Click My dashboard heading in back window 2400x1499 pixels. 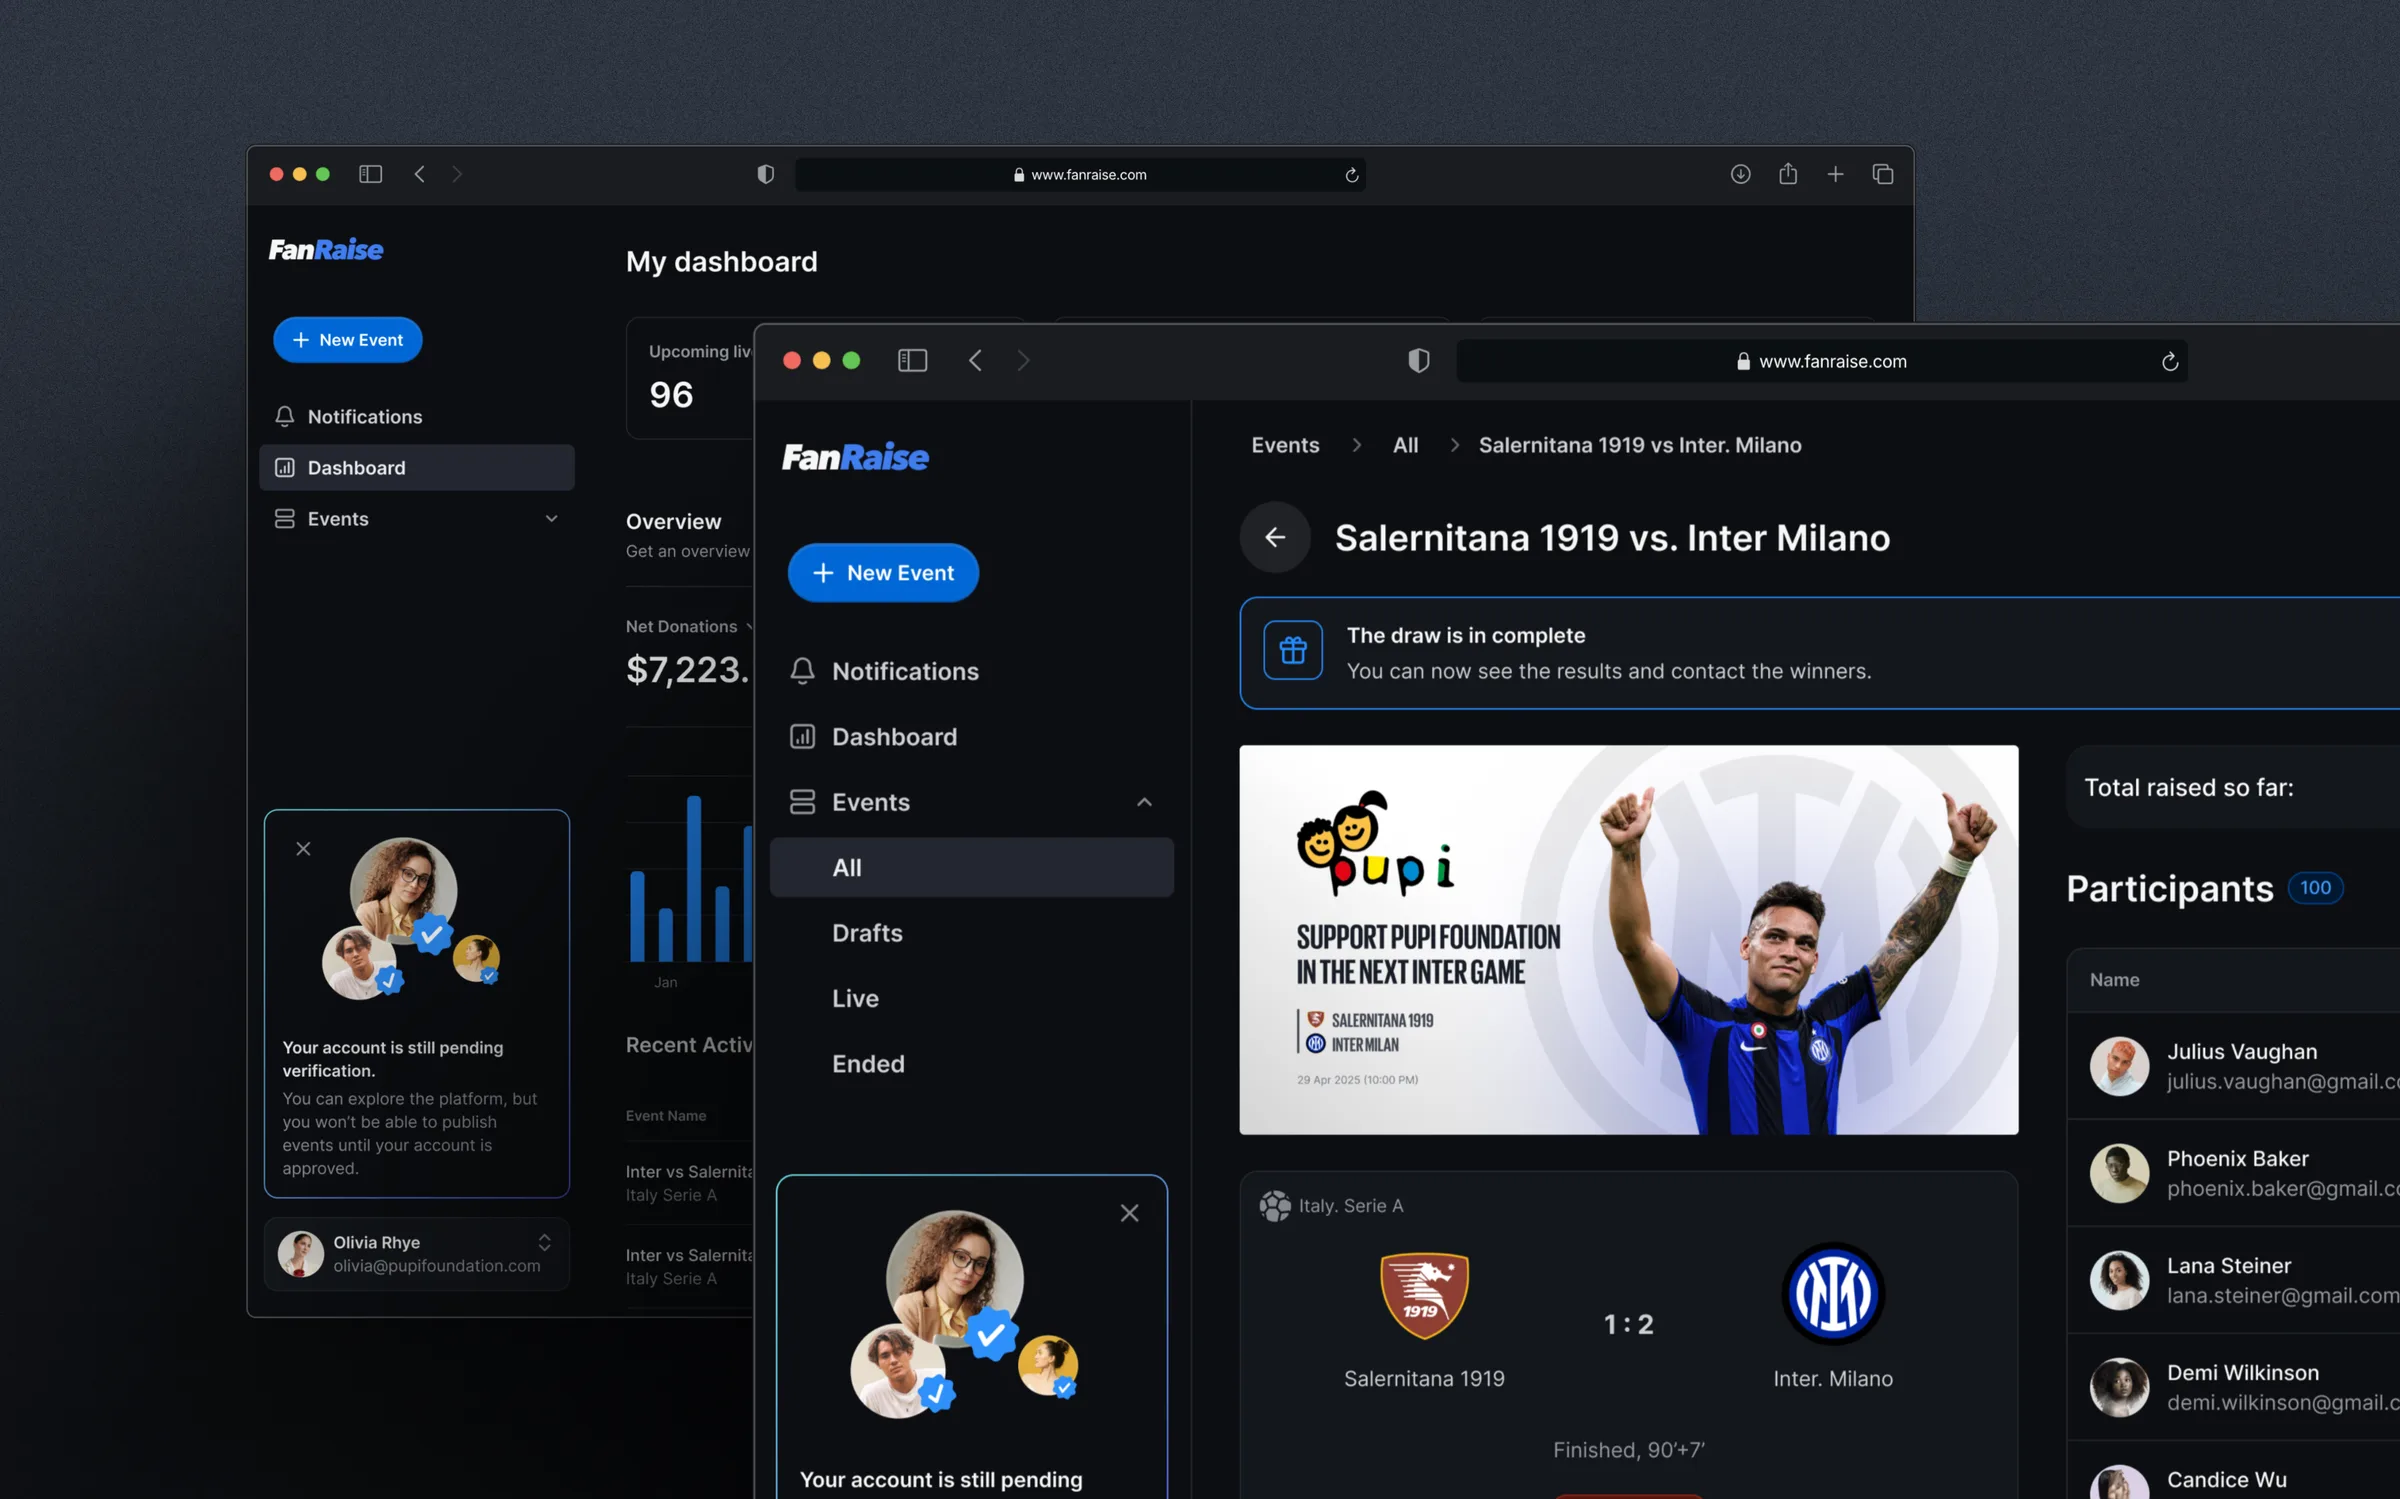click(722, 262)
